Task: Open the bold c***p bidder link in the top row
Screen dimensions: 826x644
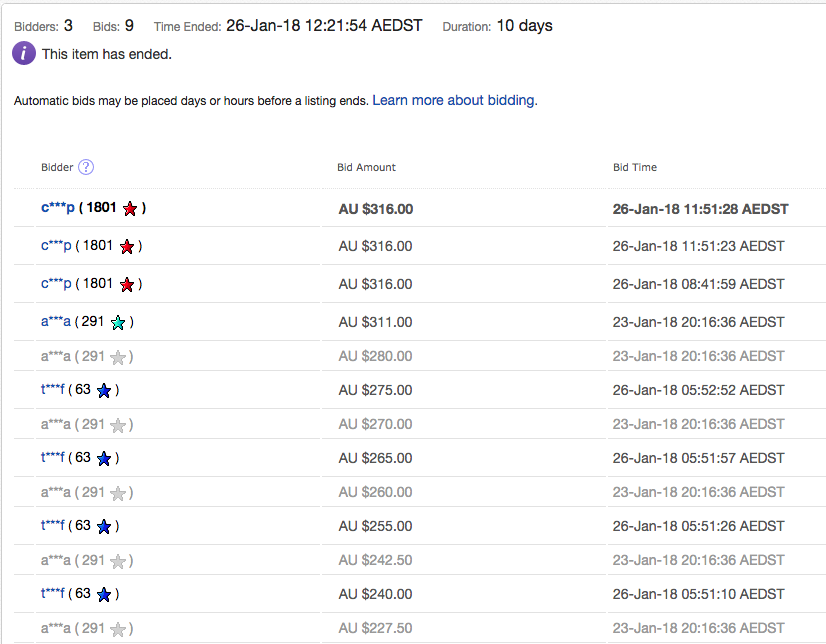Action: tap(58, 208)
